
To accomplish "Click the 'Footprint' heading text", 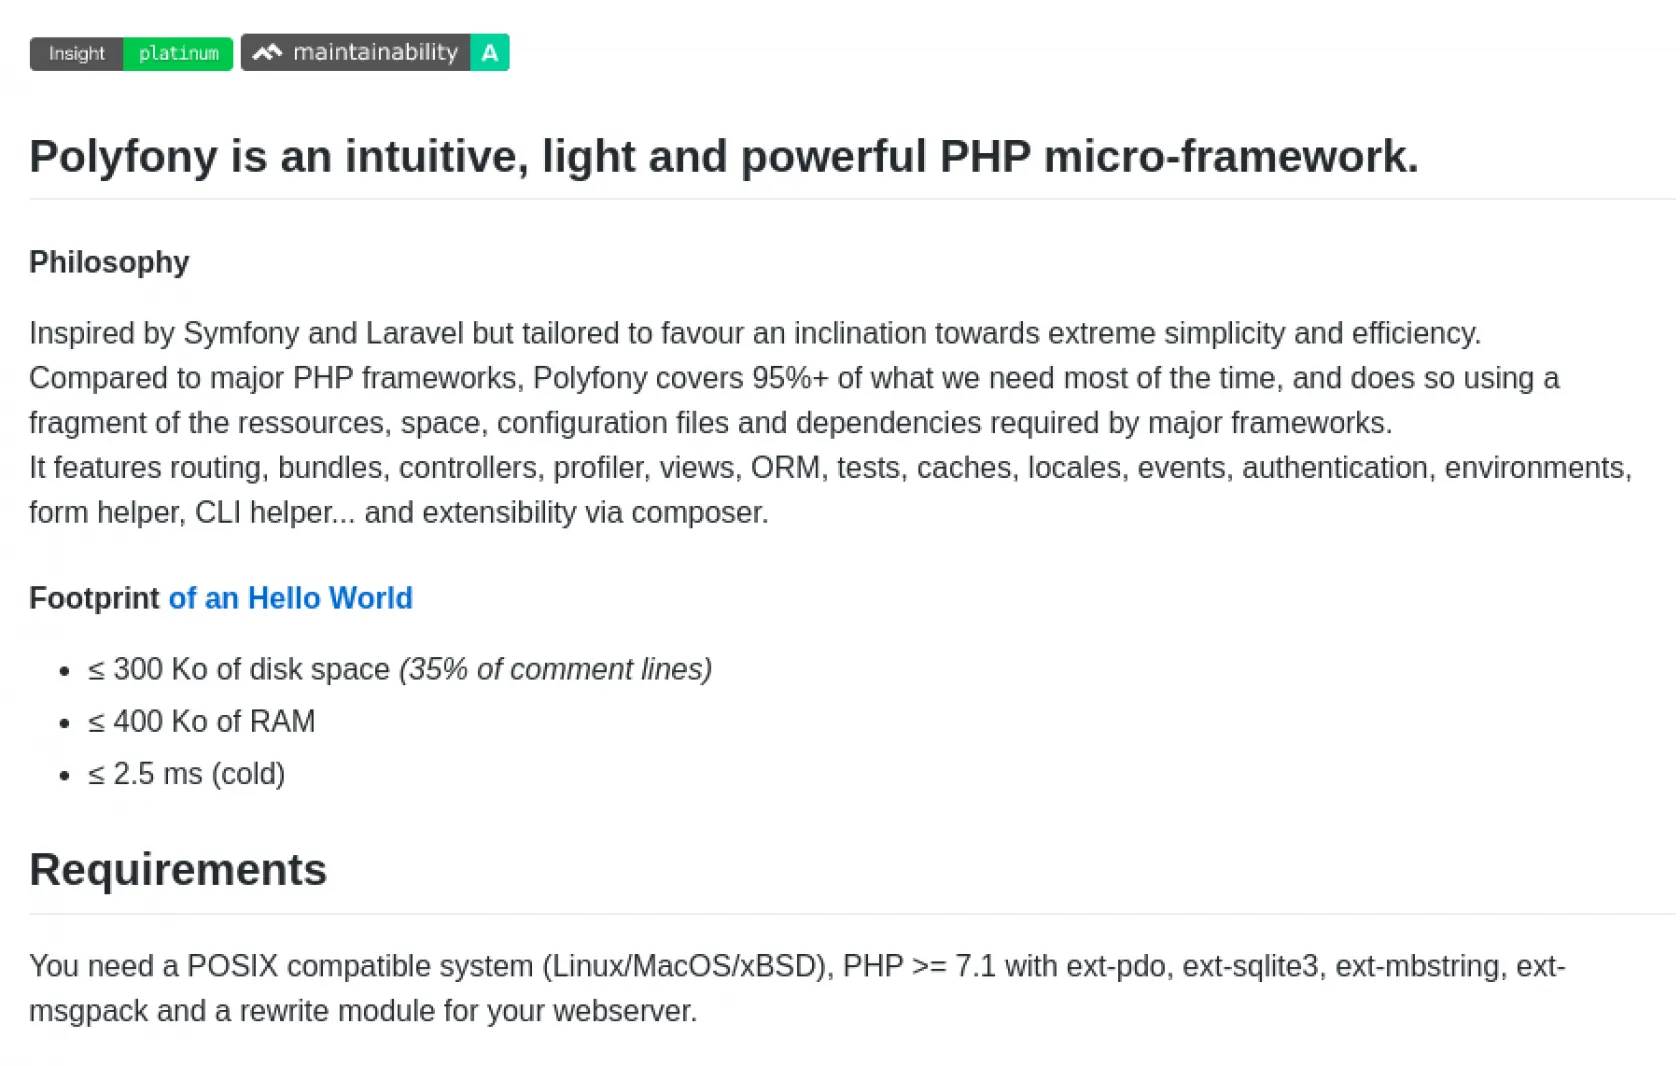I will point(94,598).
